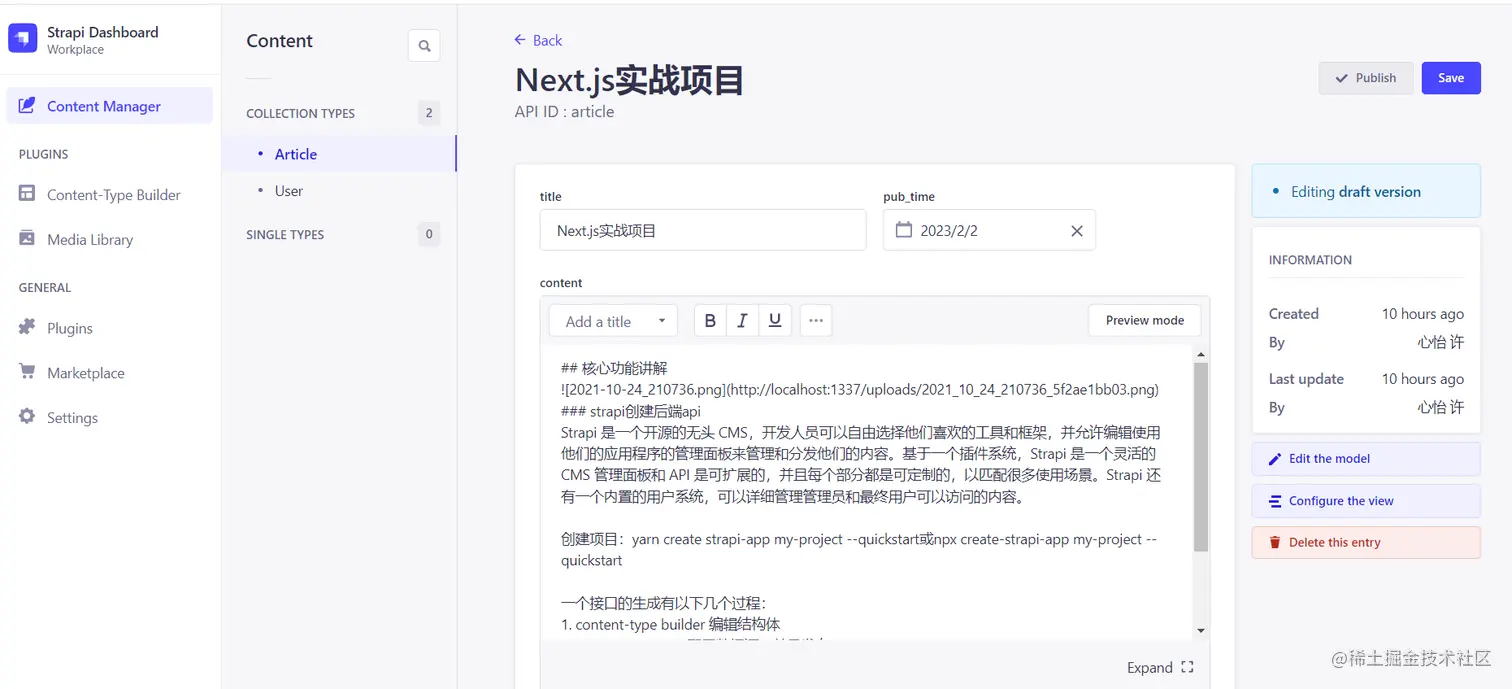This screenshot has width=1512, height=689.
Task: Click the editor scrollbar up arrow
Action: pos(1201,355)
